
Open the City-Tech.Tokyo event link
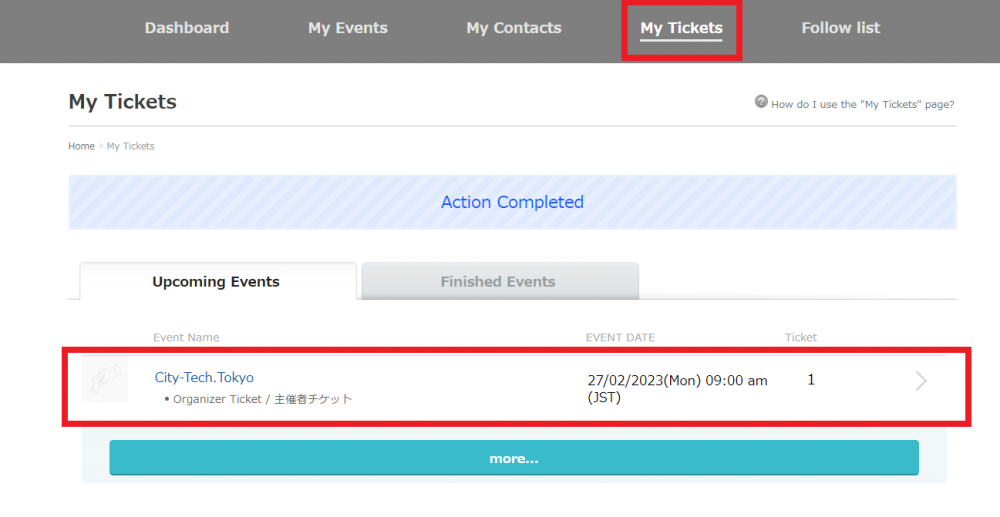204,378
